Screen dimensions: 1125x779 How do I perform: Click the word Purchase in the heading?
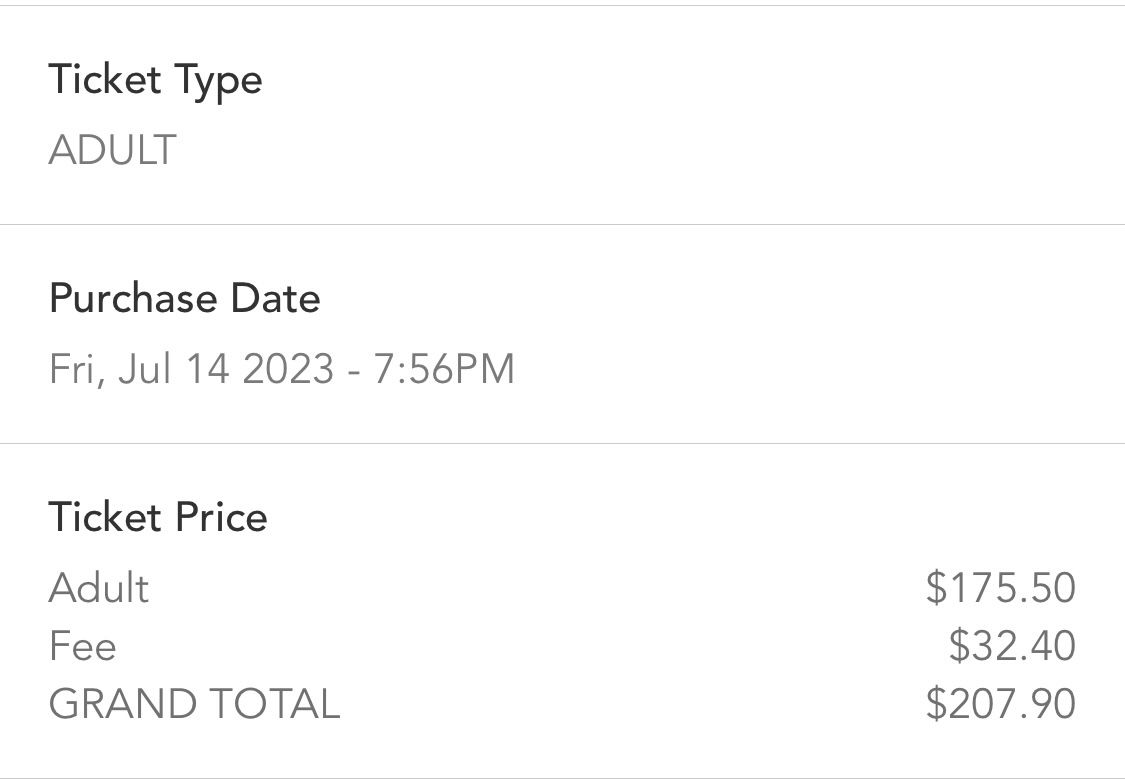[133, 298]
